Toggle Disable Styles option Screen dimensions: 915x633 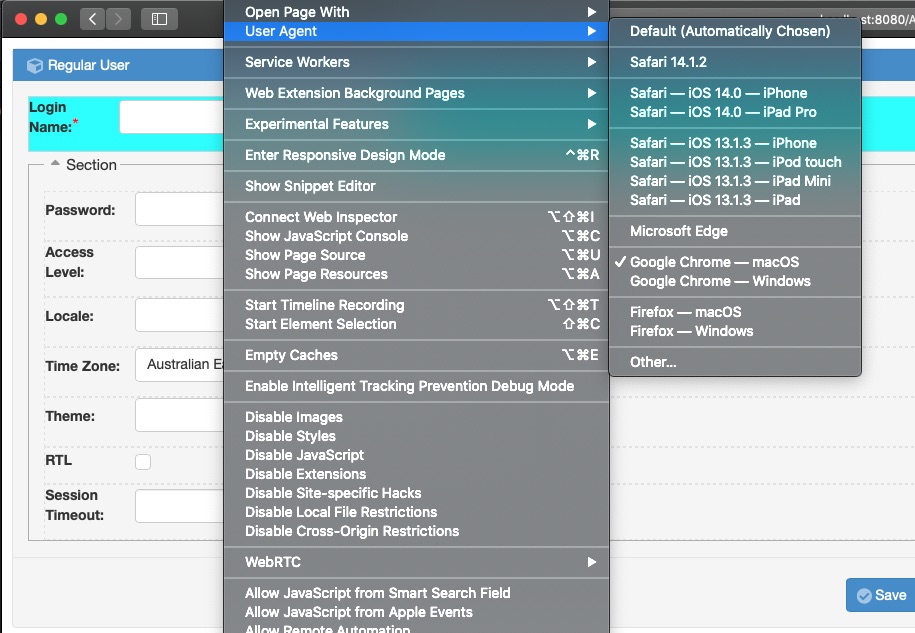click(x=417, y=436)
